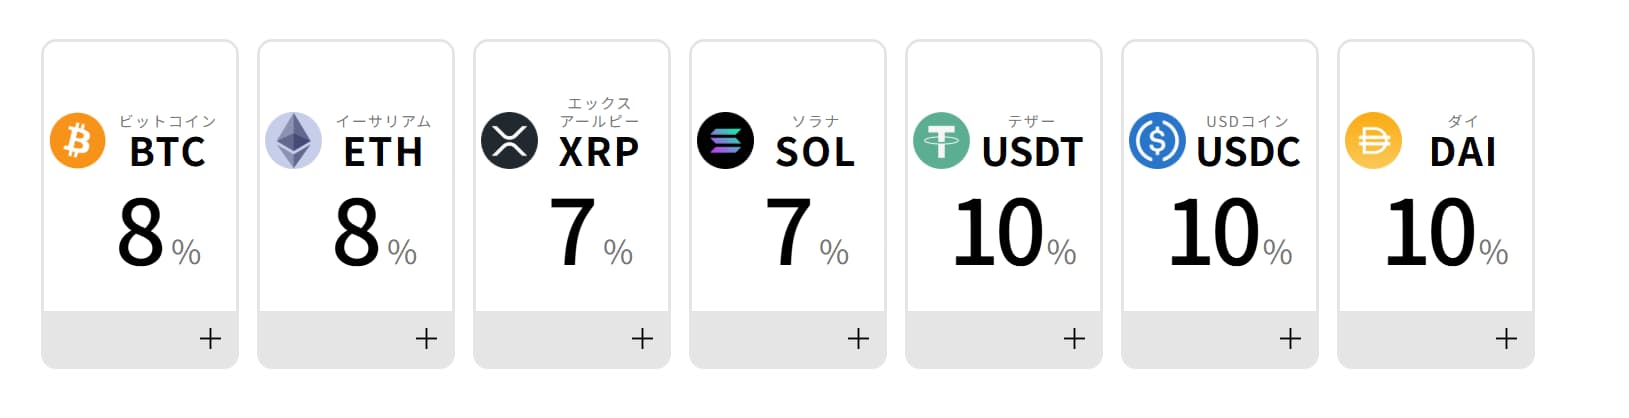Screen dimensions: 1629x418
Task: Expand the BTC card with plus
Action: [210, 339]
